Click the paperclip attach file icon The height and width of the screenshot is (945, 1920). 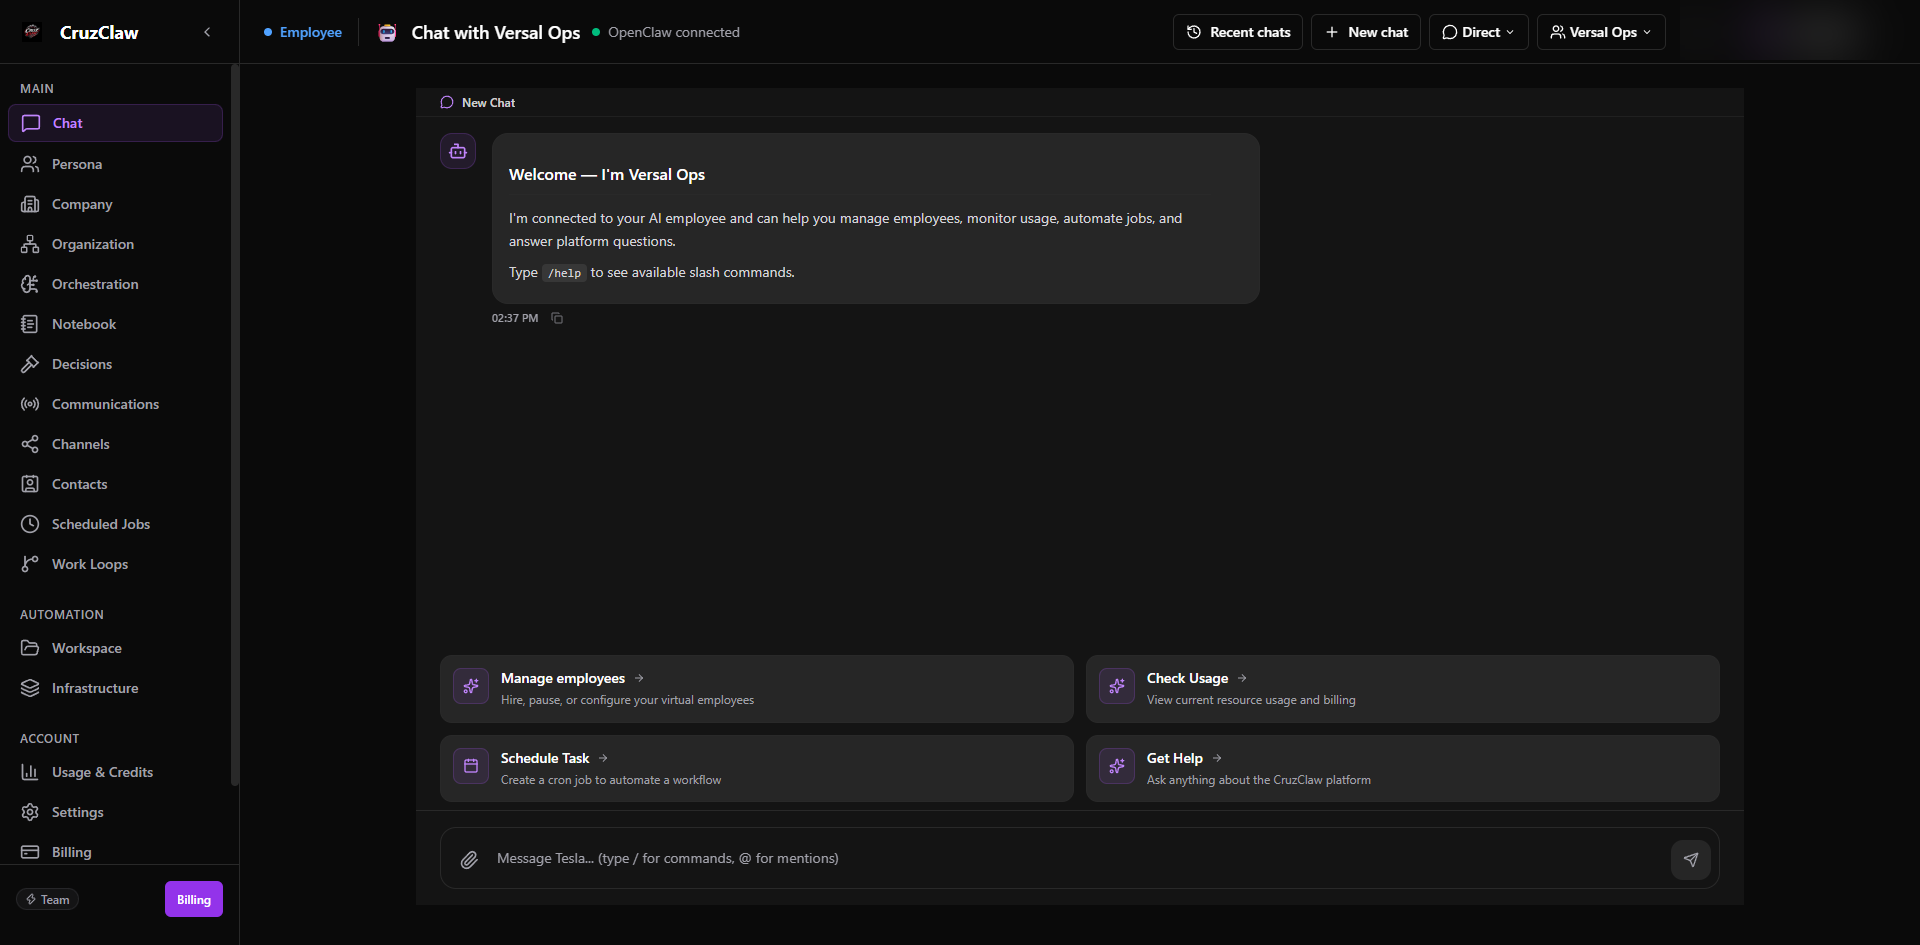pos(469,859)
